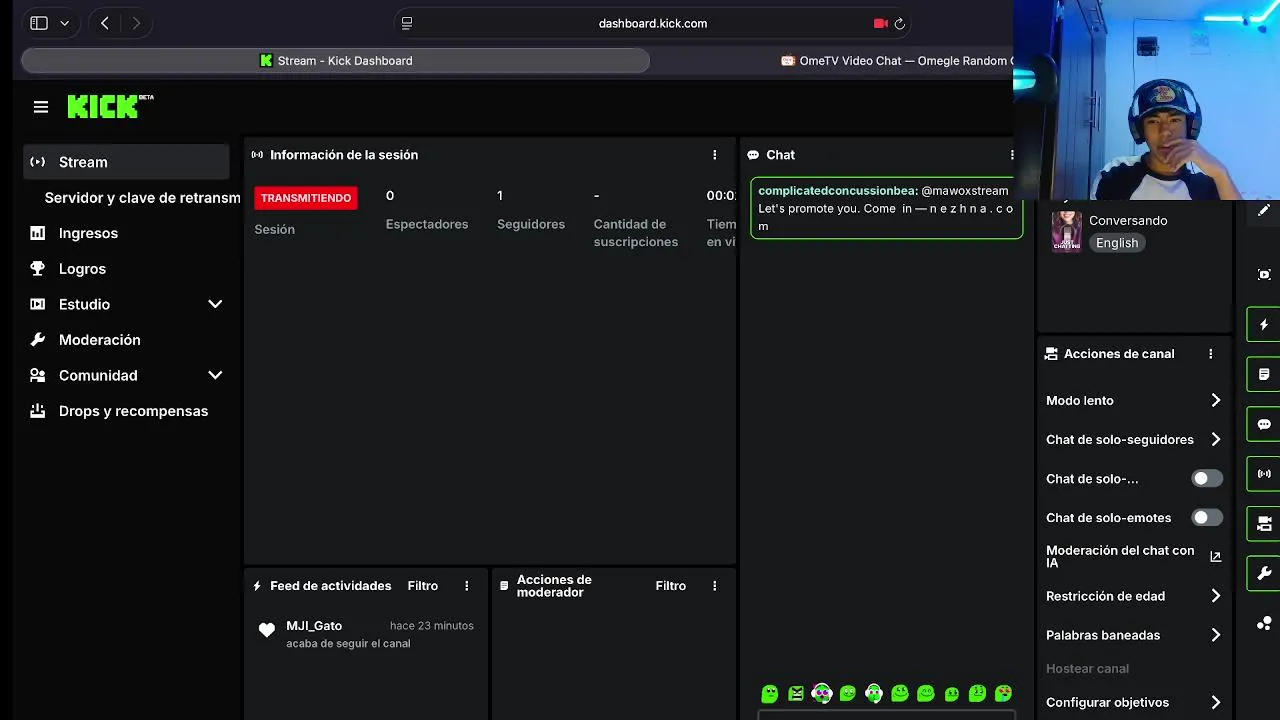Click the three-dots cluster icon in right toolbar

point(1264,623)
